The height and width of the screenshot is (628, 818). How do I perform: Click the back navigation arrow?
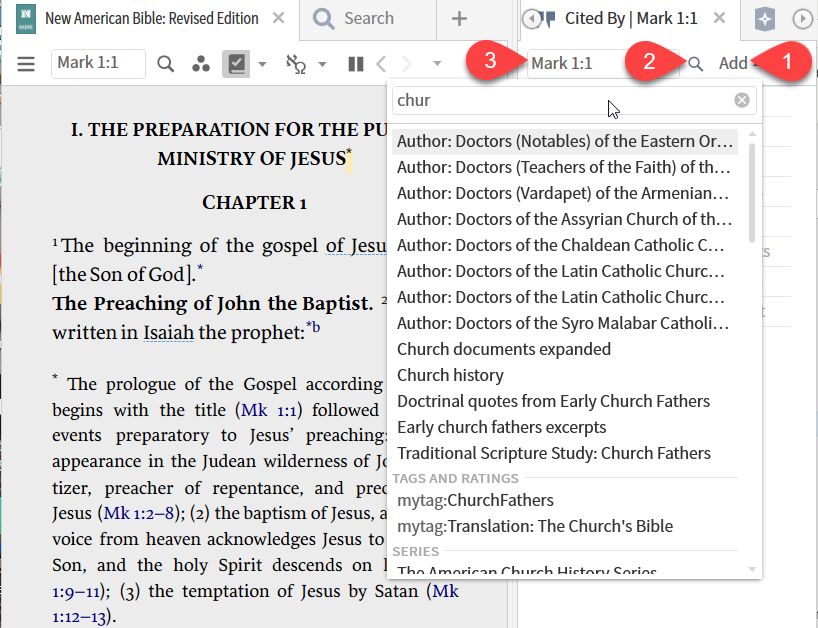(x=381, y=62)
